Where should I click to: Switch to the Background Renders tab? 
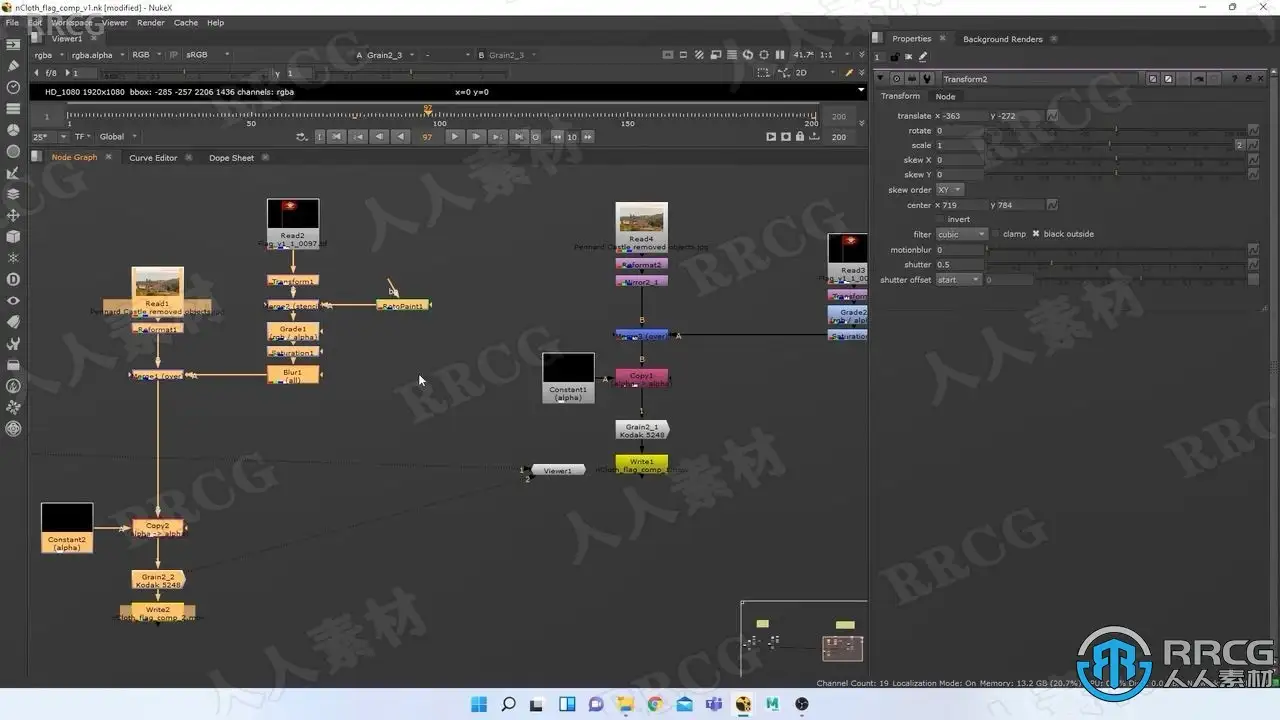click(1002, 39)
